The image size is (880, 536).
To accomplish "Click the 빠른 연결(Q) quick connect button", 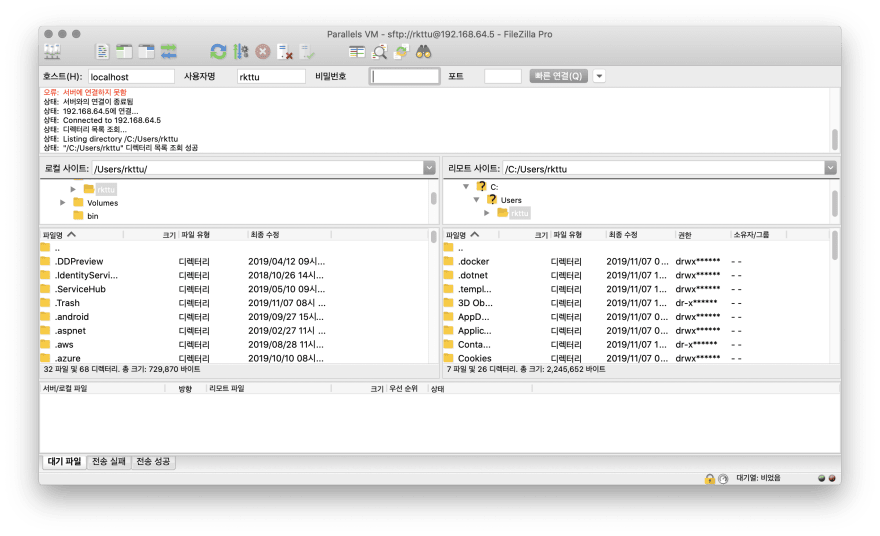I will pos(558,76).
